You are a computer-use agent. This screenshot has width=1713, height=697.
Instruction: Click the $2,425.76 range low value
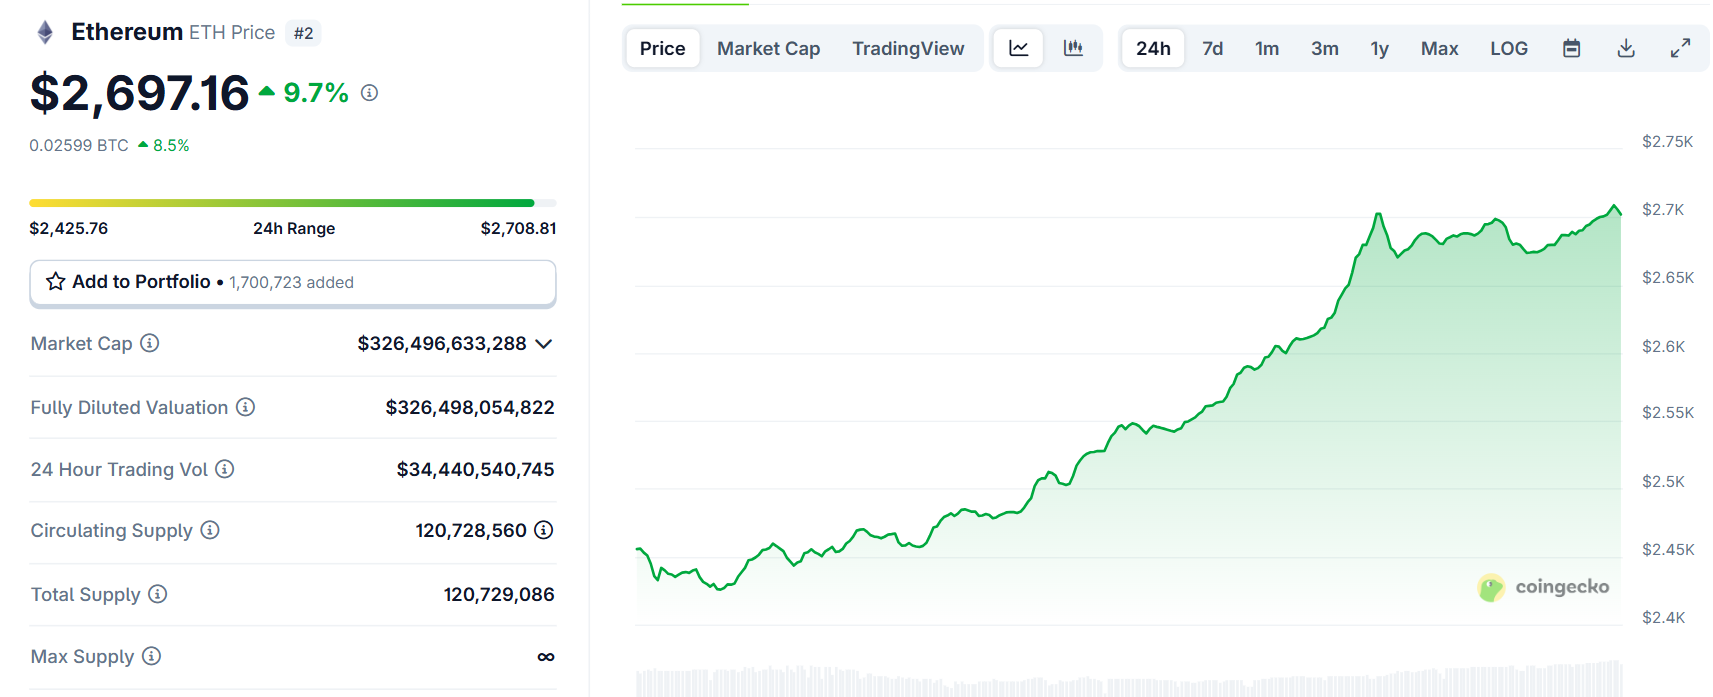pyautogui.click(x=69, y=228)
